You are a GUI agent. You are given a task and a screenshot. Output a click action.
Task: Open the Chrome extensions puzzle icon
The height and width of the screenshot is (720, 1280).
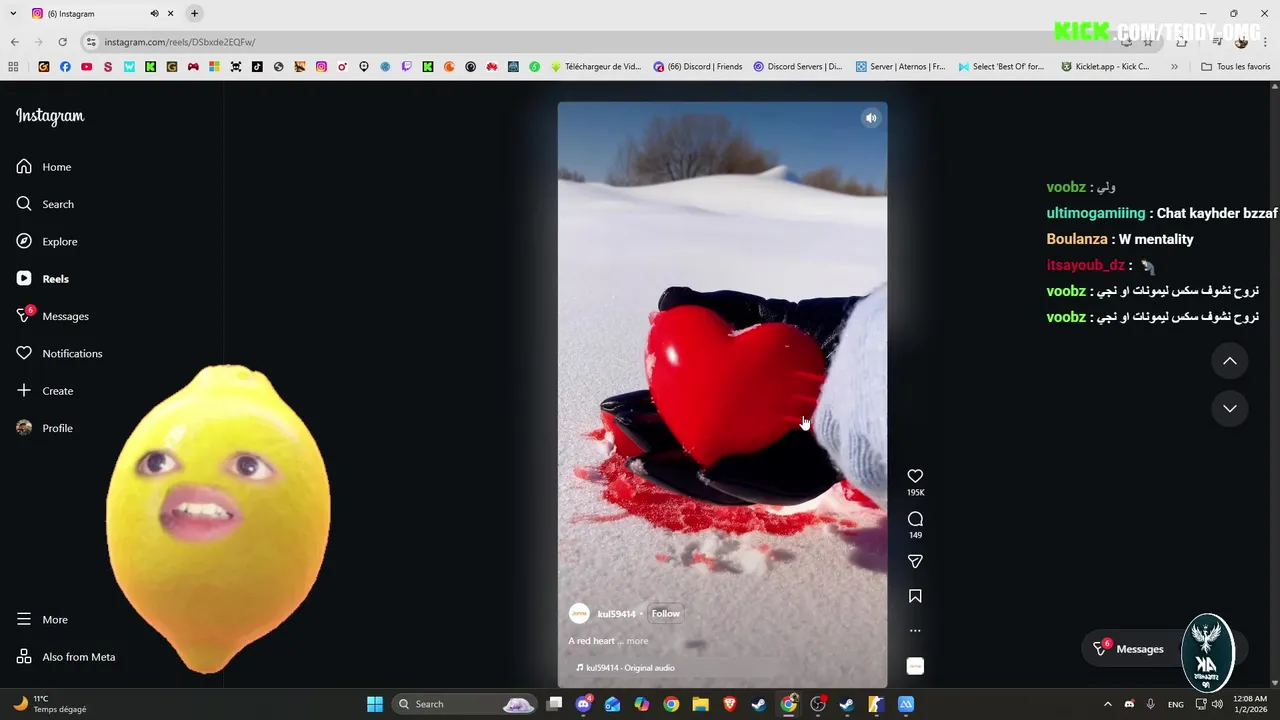pyautogui.click(x=1182, y=42)
